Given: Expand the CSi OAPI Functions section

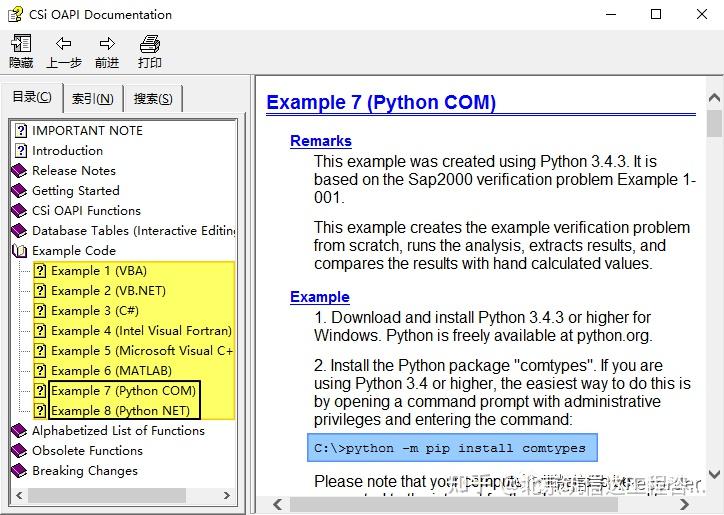Looking at the screenshot, I should tap(86, 211).
